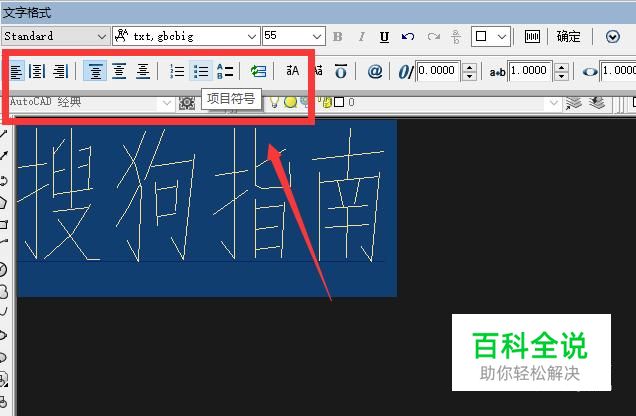The width and height of the screenshot is (636, 416).
Task: Align text left in the text formatting toolbar
Action: click(x=16, y=71)
